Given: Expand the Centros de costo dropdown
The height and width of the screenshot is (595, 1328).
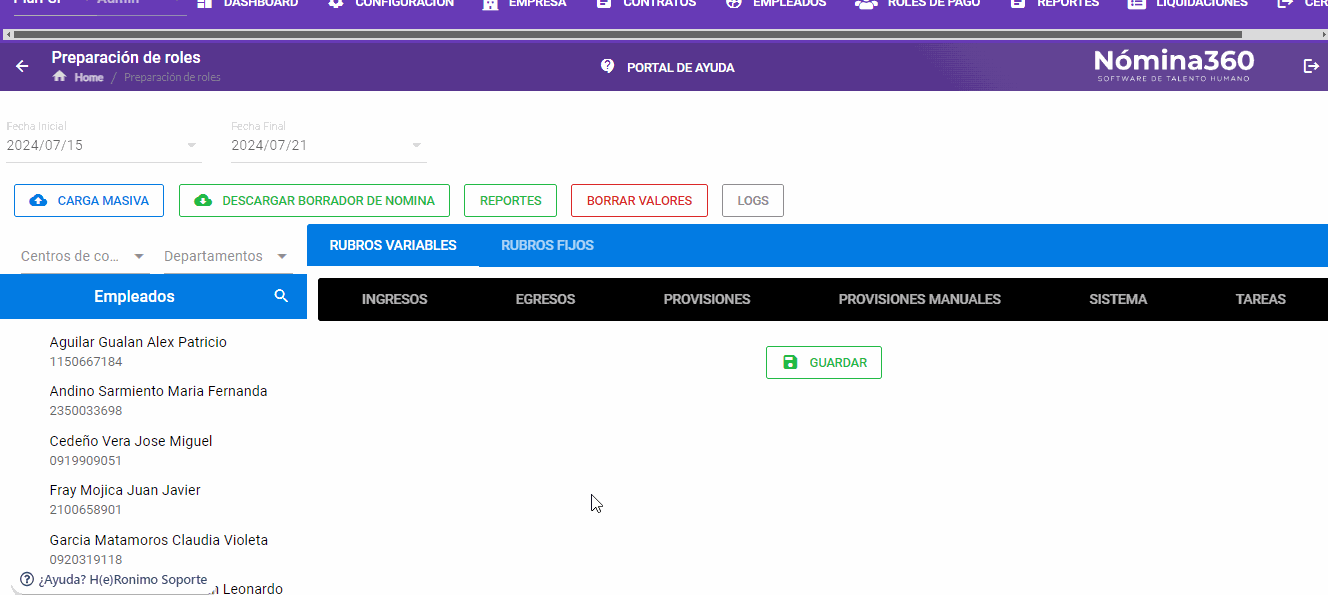Looking at the screenshot, I should pyautogui.click(x=84, y=256).
